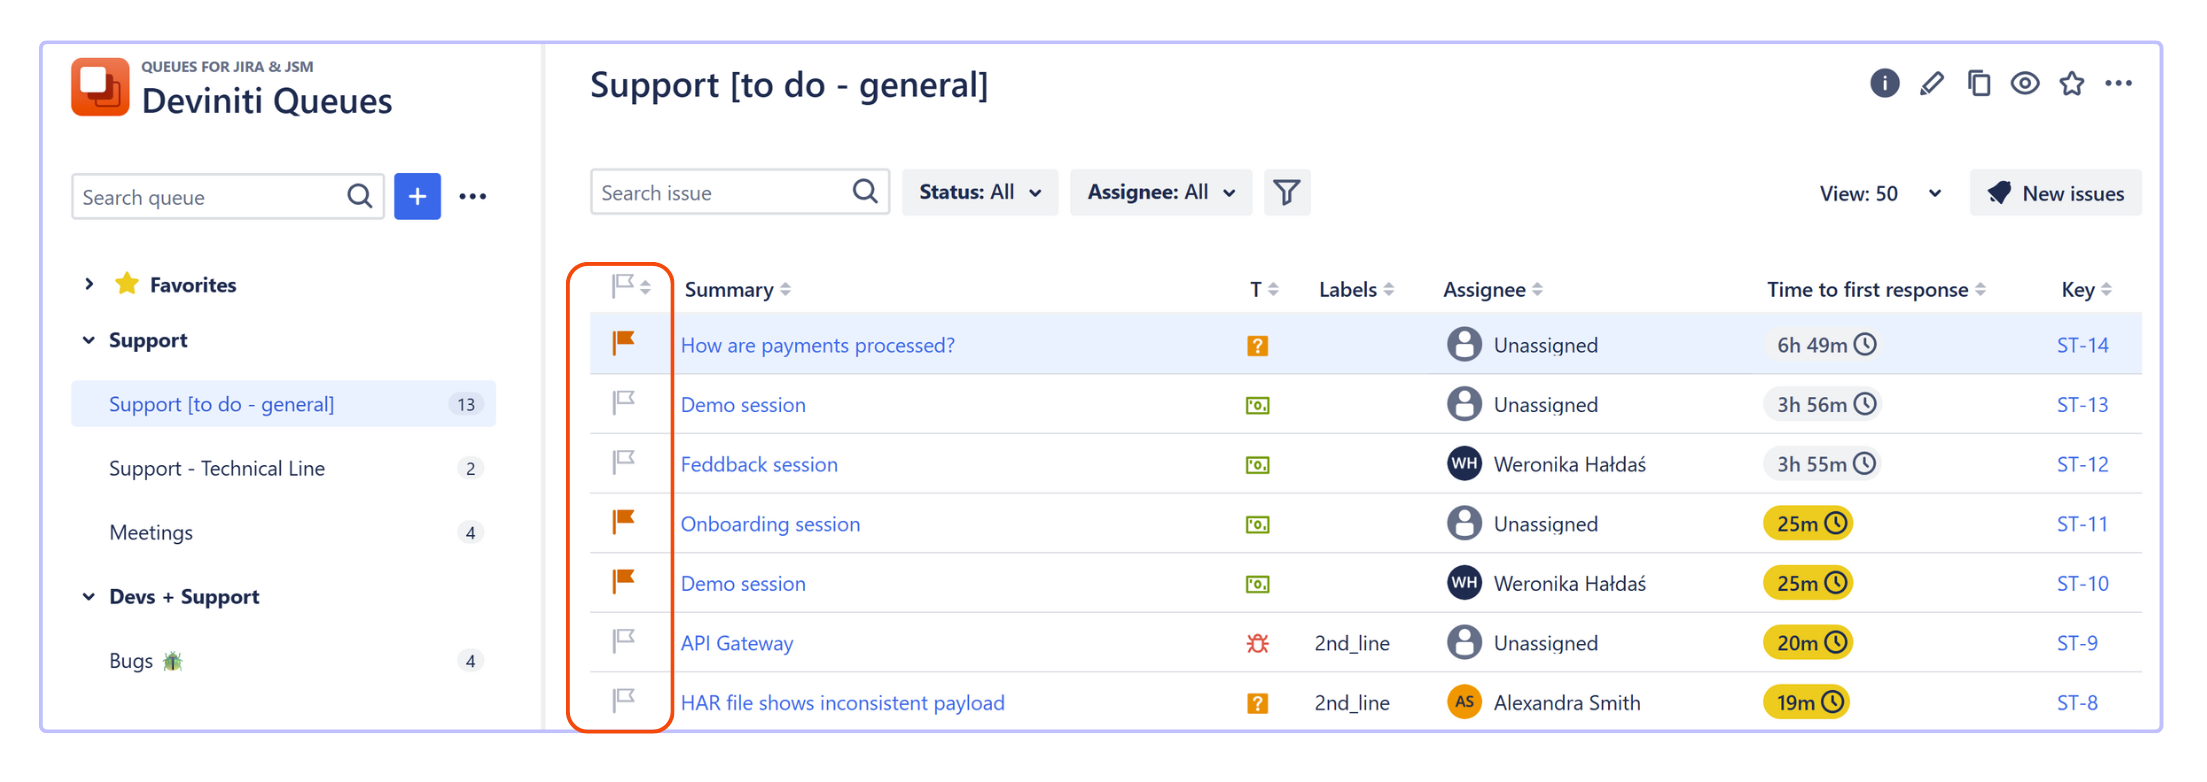Image resolution: width=2207 pixels, height=782 pixels.
Task: Collapse the Support queue group
Action: pyautogui.click(x=89, y=340)
